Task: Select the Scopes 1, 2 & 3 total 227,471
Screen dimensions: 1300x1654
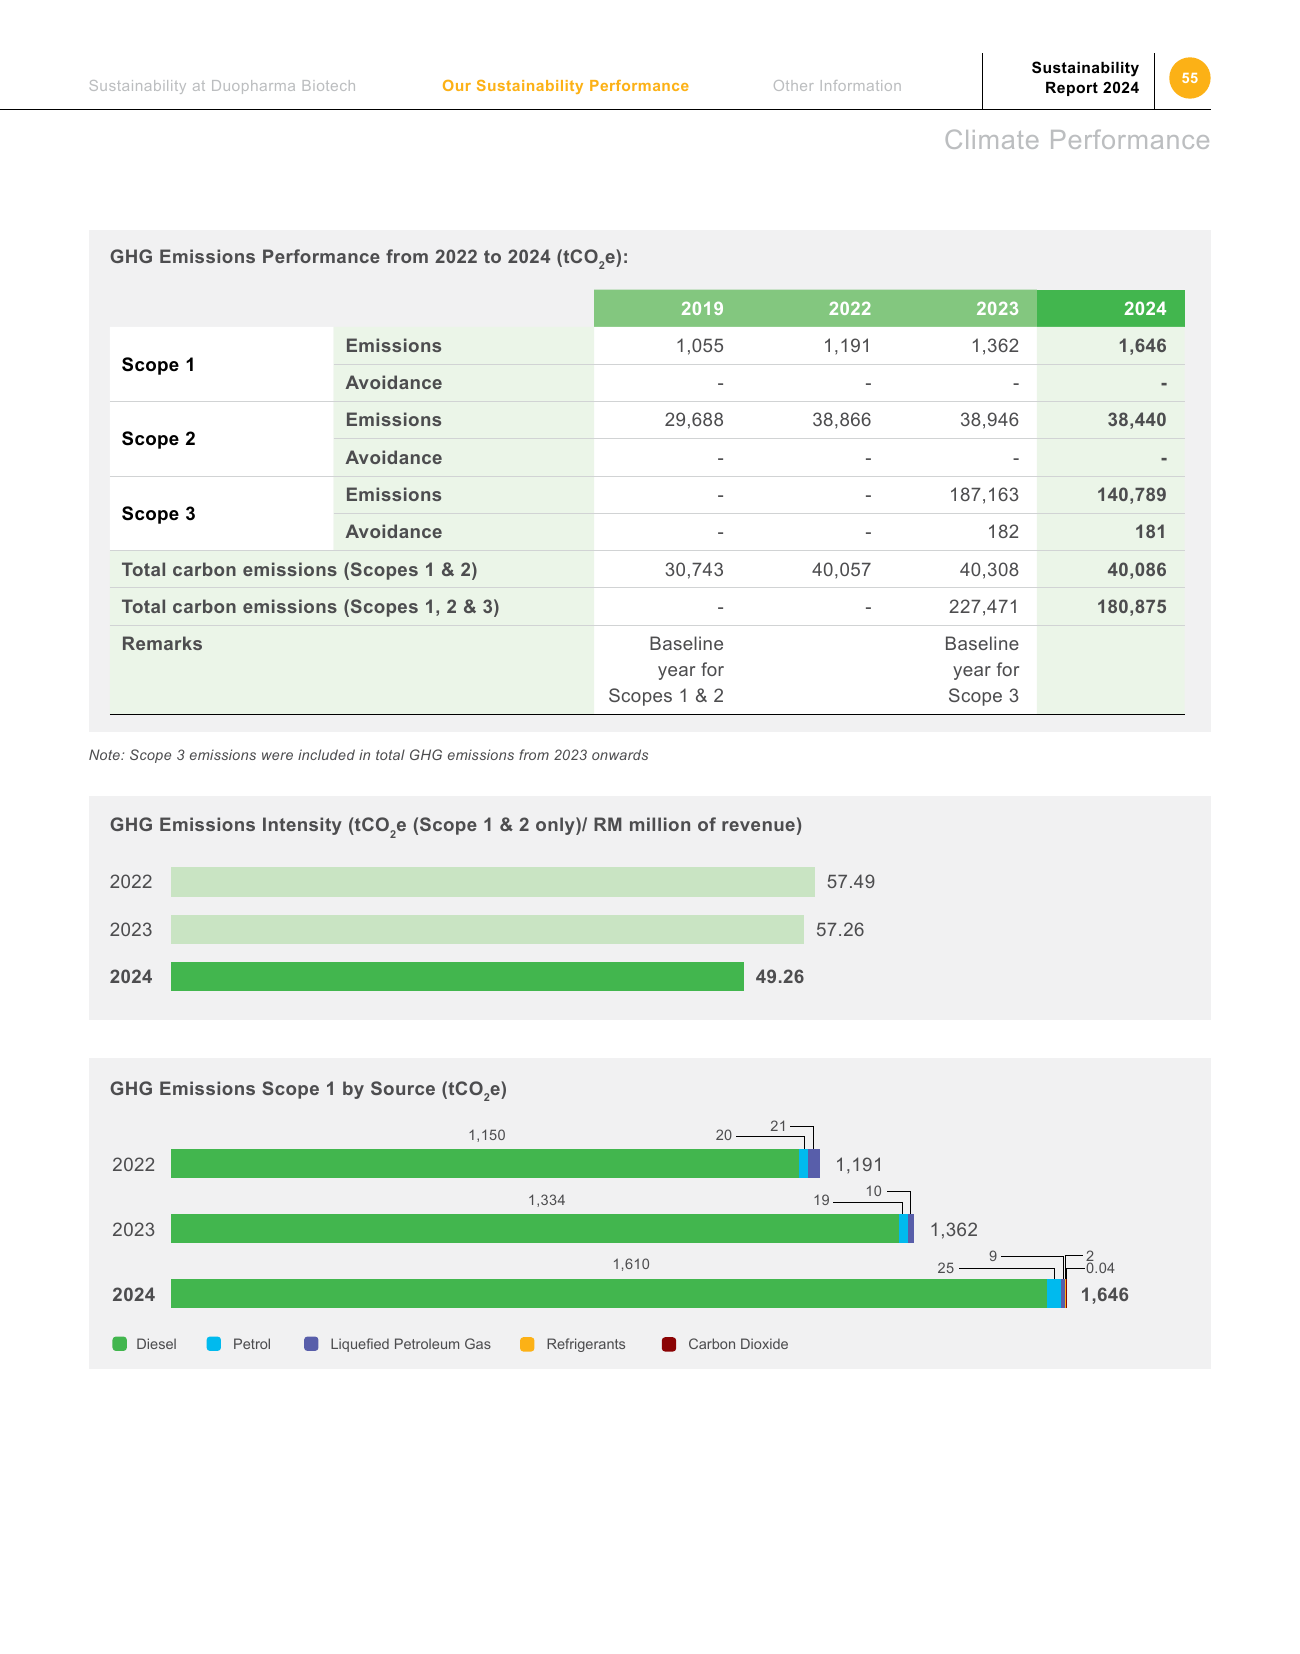Action: [x=984, y=607]
